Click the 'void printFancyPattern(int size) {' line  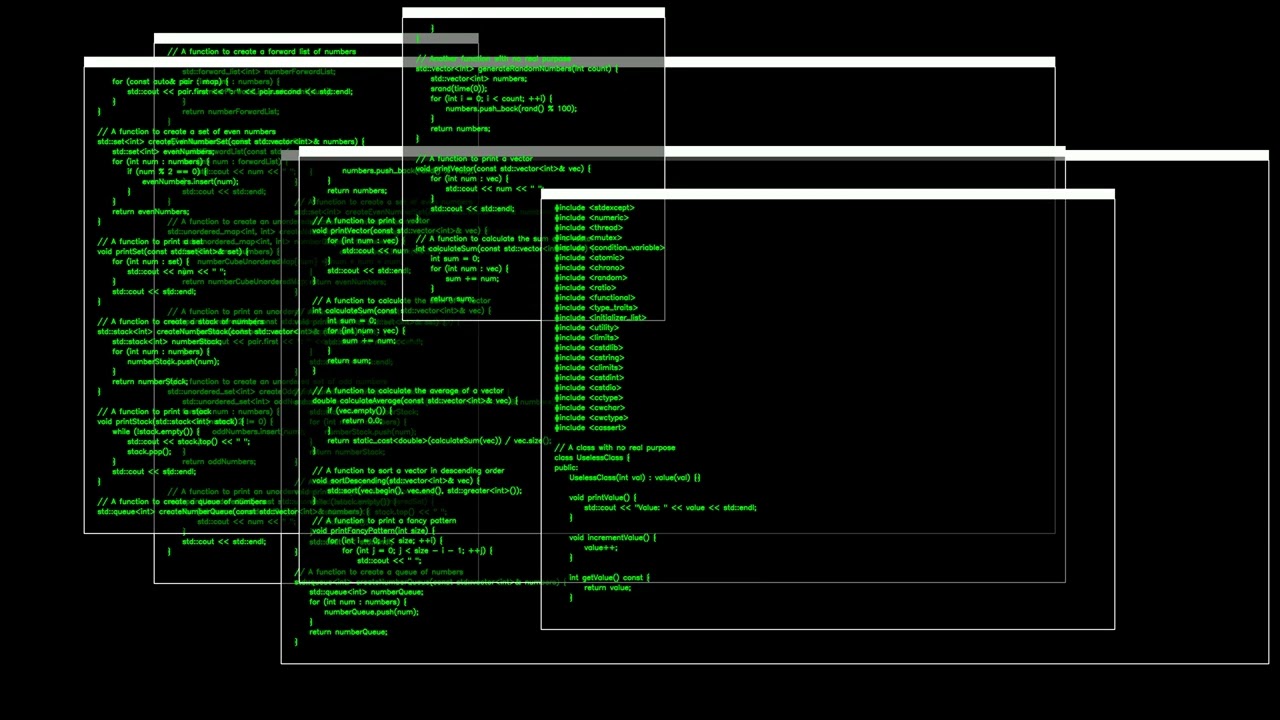click(x=373, y=531)
